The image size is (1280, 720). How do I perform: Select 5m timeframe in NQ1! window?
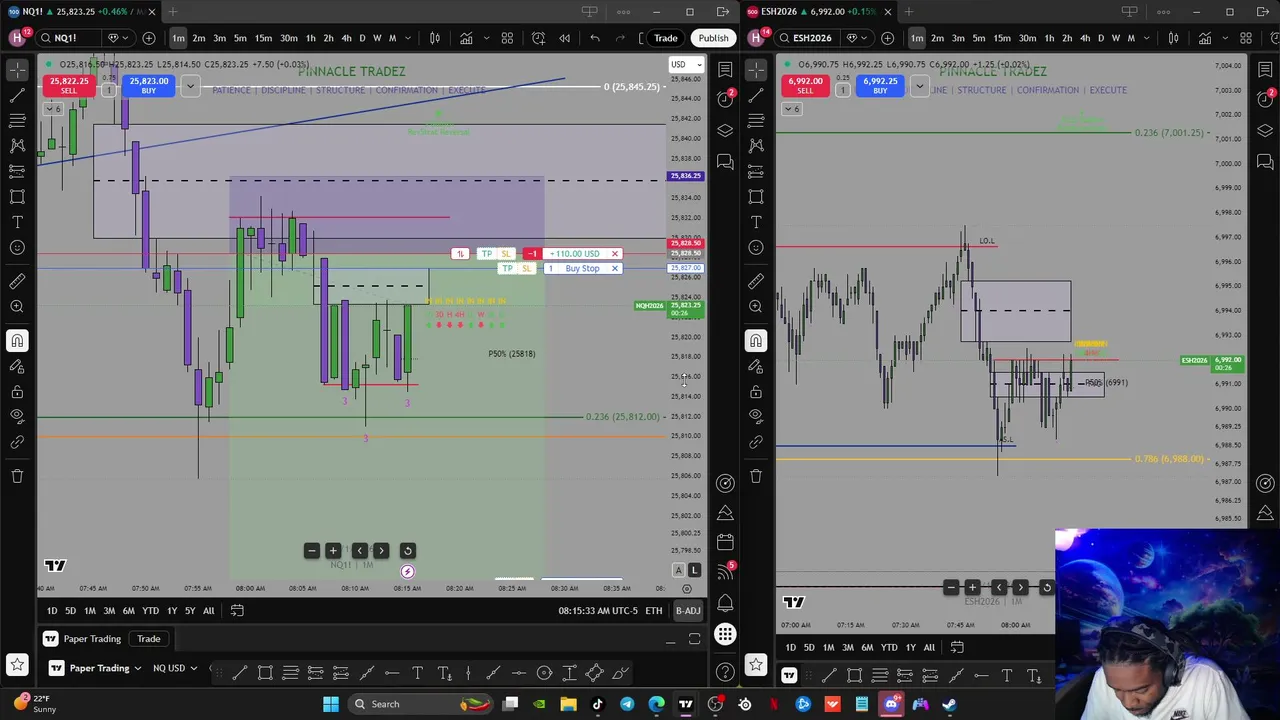[240, 38]
